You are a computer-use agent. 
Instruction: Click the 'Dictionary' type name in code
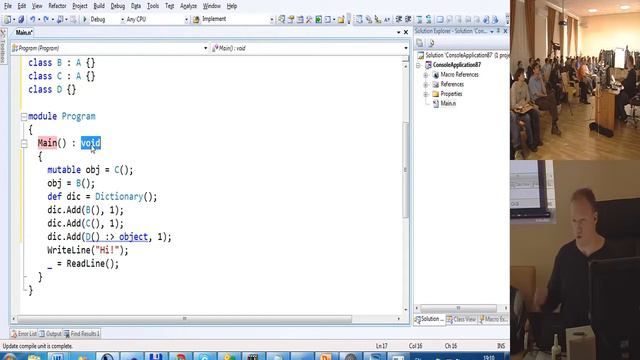(119, 197)
